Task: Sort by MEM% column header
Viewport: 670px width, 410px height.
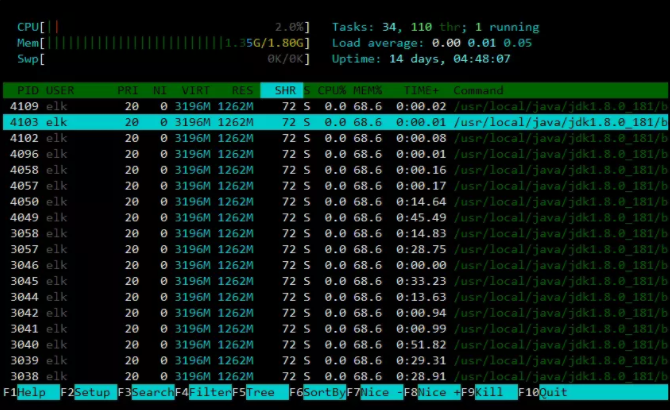Action: point(367,91)
